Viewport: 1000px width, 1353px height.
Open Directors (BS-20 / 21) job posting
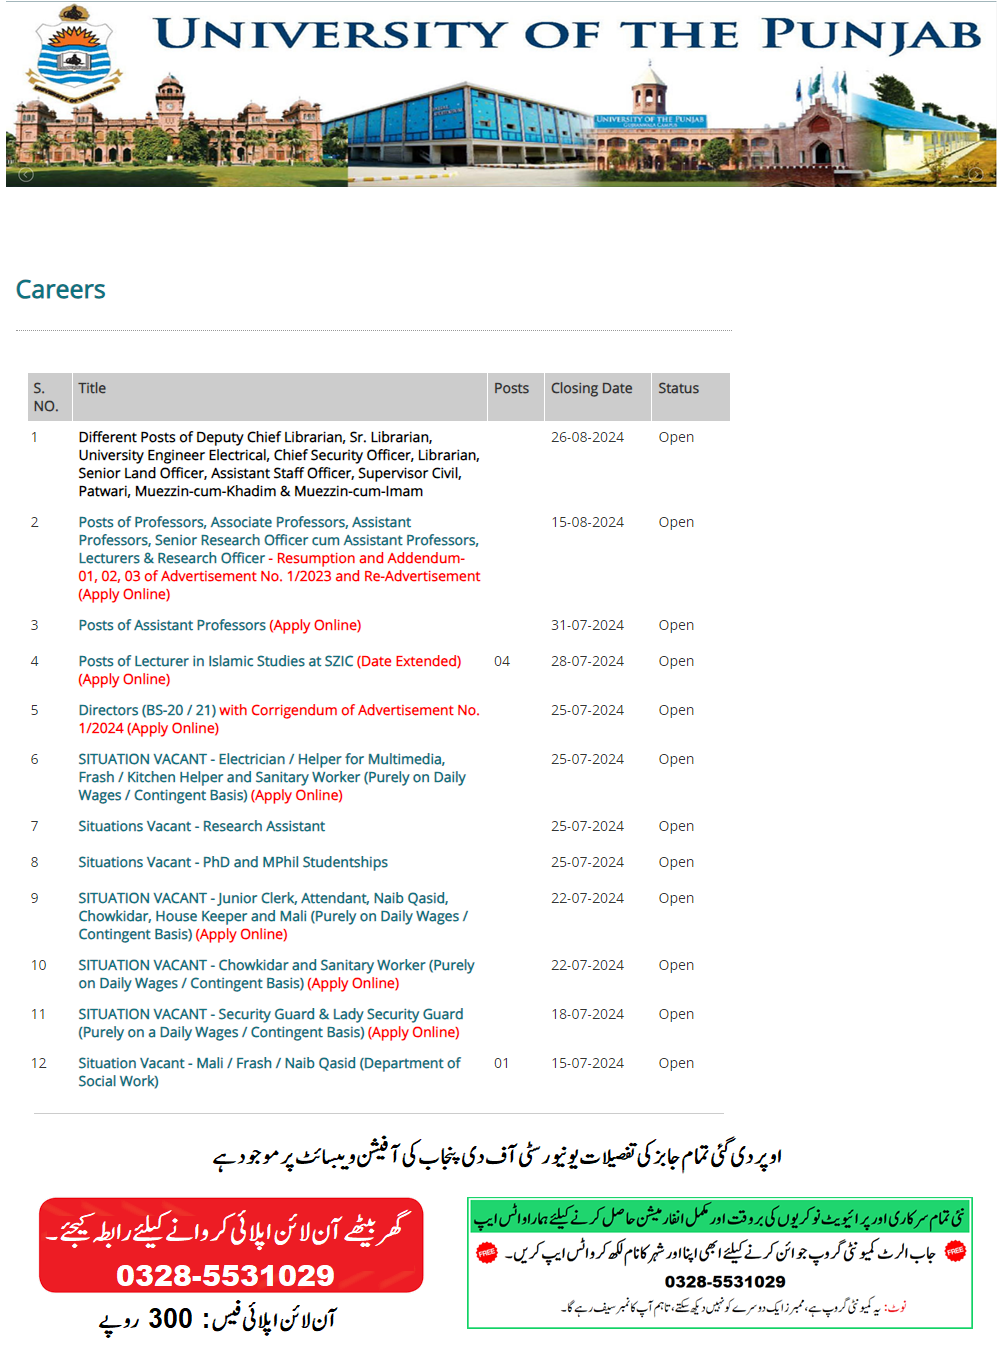pyautogui.click(x=147, y=710)
